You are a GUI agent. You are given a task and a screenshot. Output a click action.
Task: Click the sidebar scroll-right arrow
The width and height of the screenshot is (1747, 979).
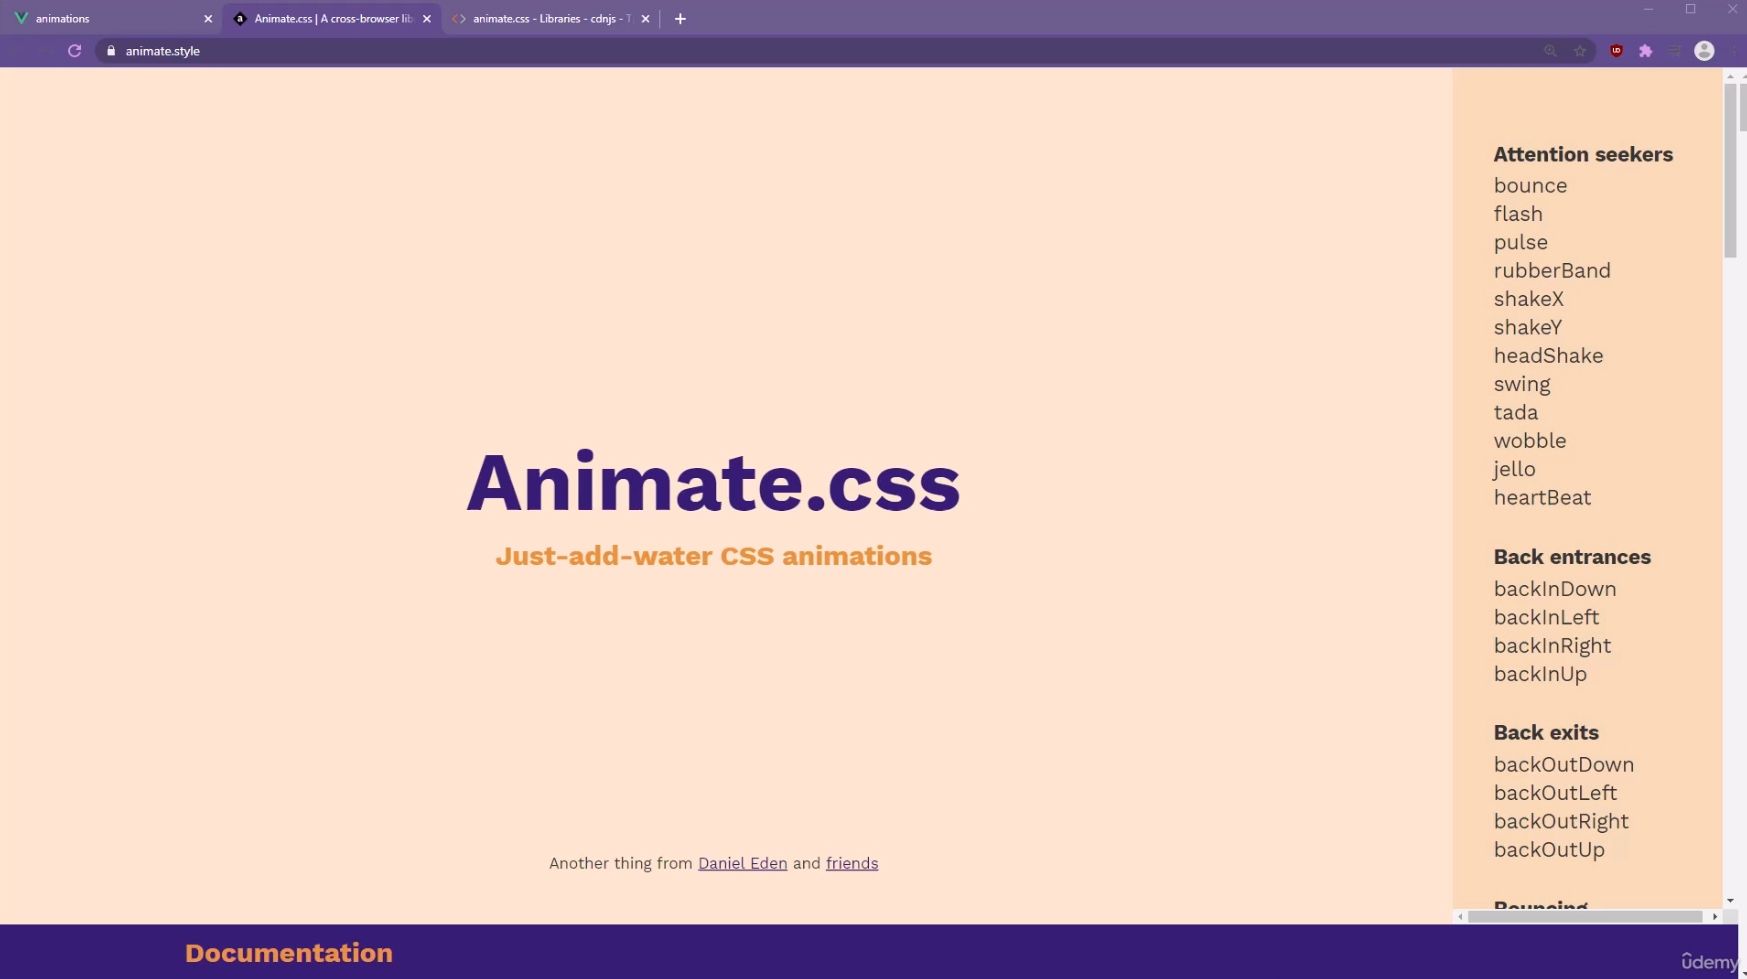point(1715,916)
